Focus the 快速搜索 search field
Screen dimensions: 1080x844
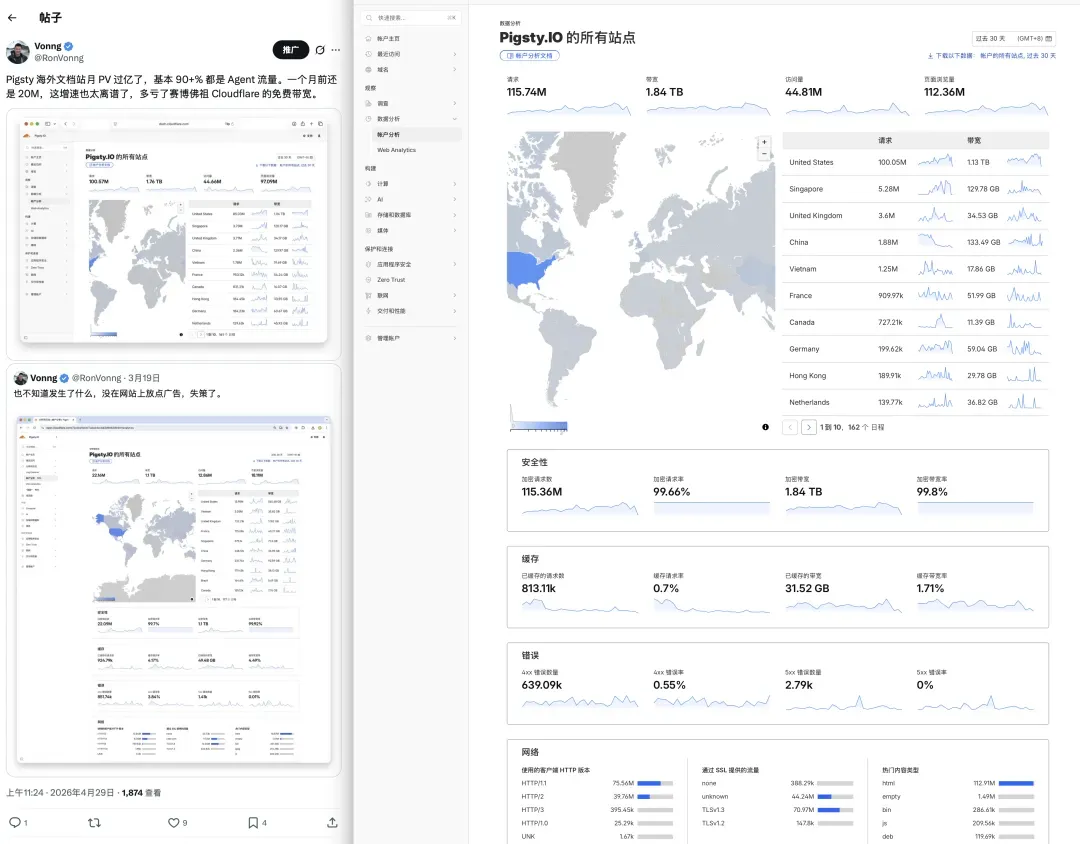[412, 18]
